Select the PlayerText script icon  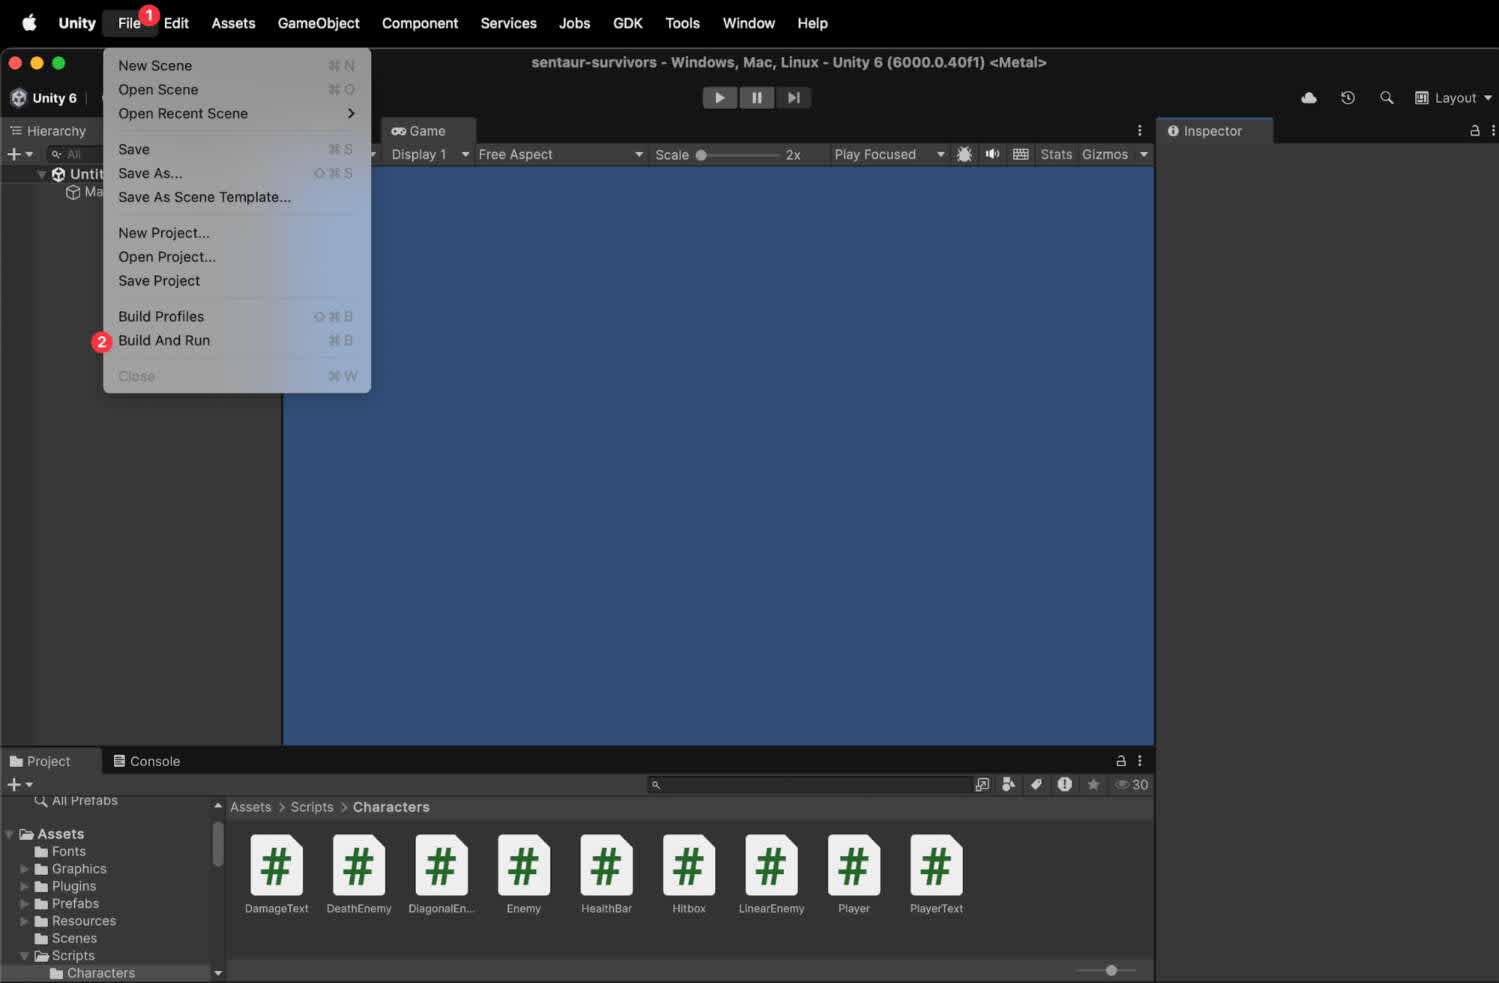[x=936, y=866]
